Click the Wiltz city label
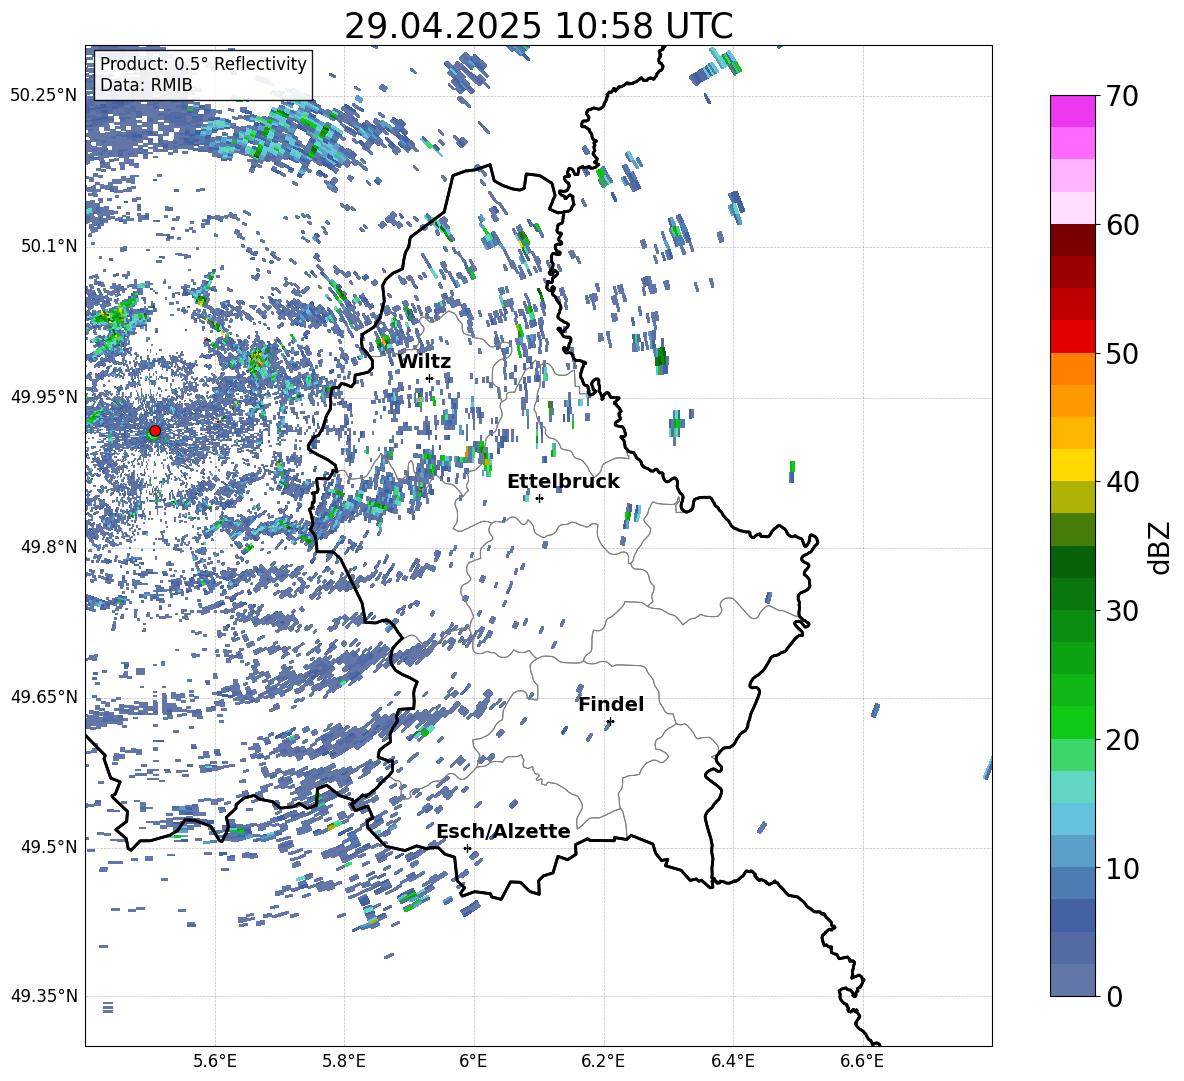This screenshot has height=1081, width=1184. click(x=424, y=362)
